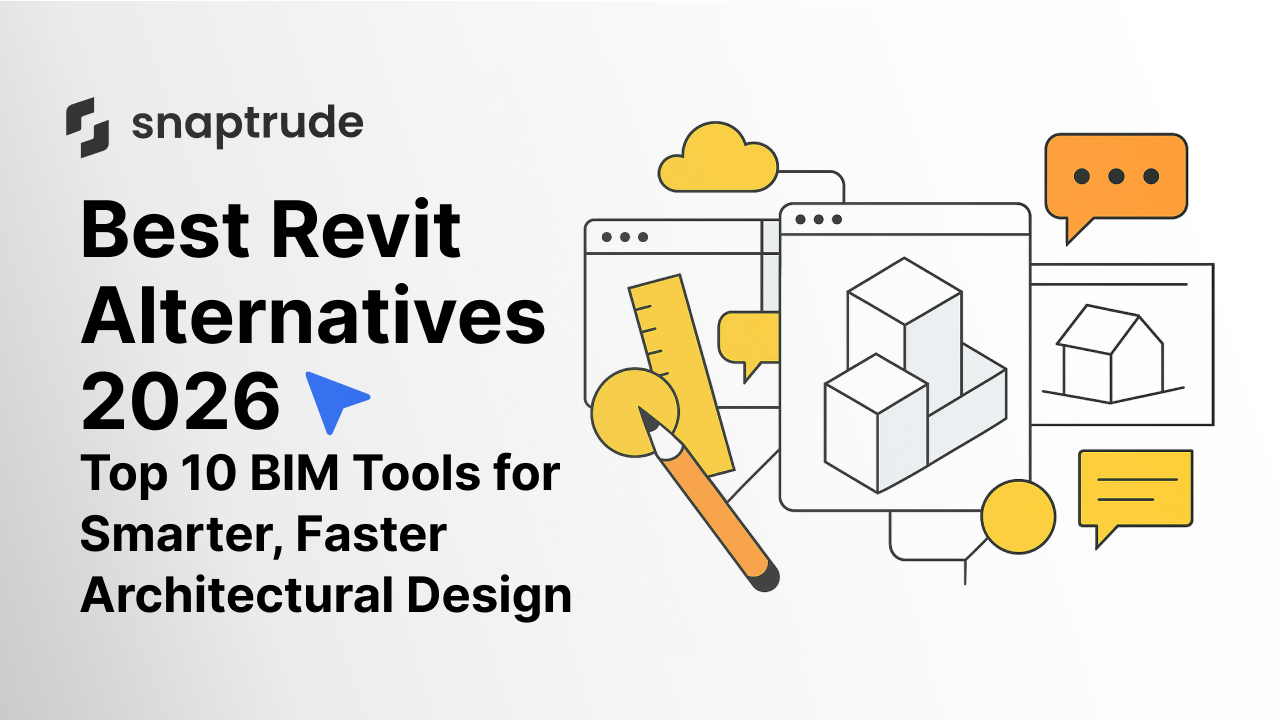
Task: Click the yellow cloud icon
Action: [x=718, y=157]
